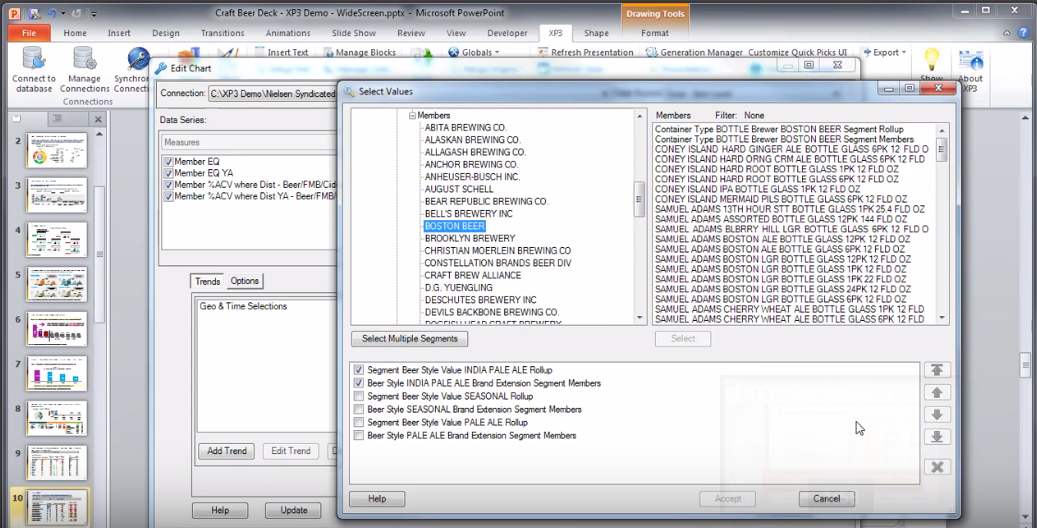Move selected segment up one position
1037x528 pixels.
pos(936,393)
